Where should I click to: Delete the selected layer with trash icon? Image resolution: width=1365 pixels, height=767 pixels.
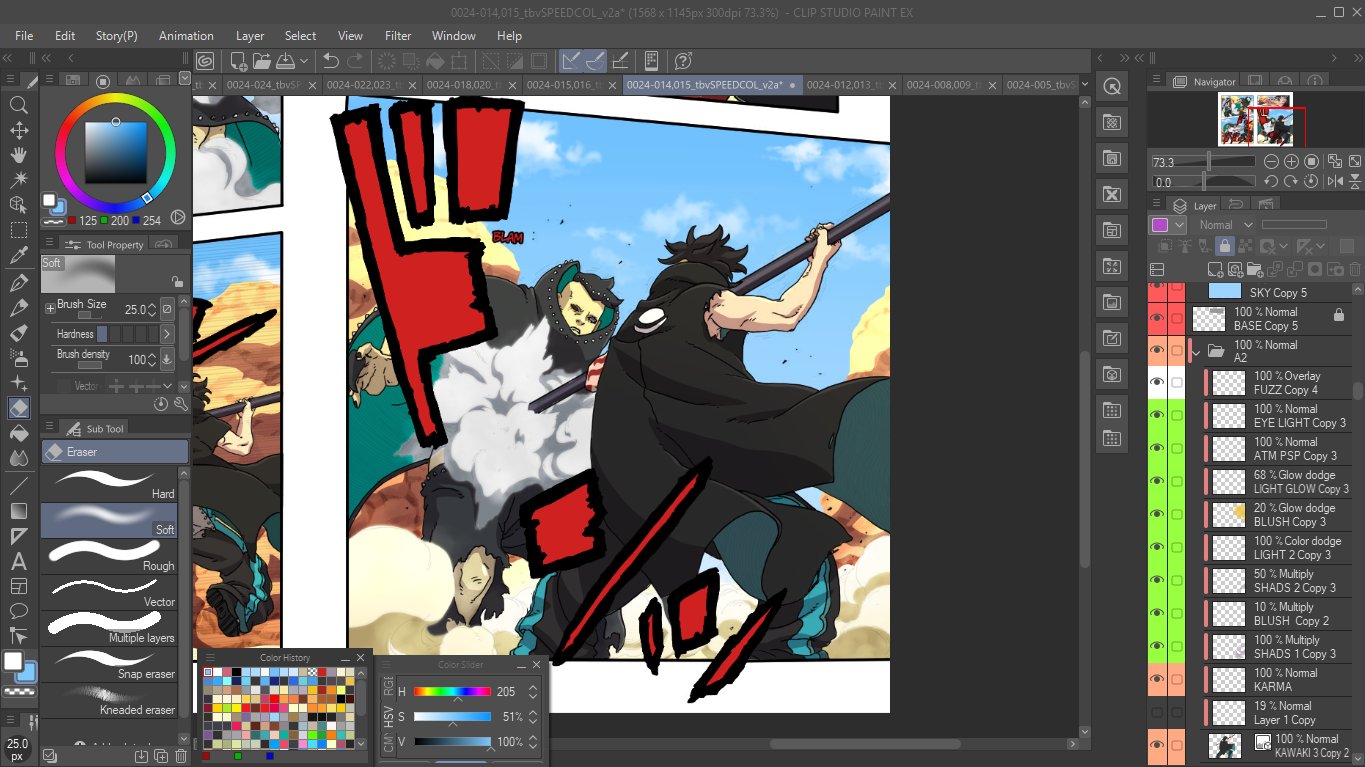point(1355,269)
